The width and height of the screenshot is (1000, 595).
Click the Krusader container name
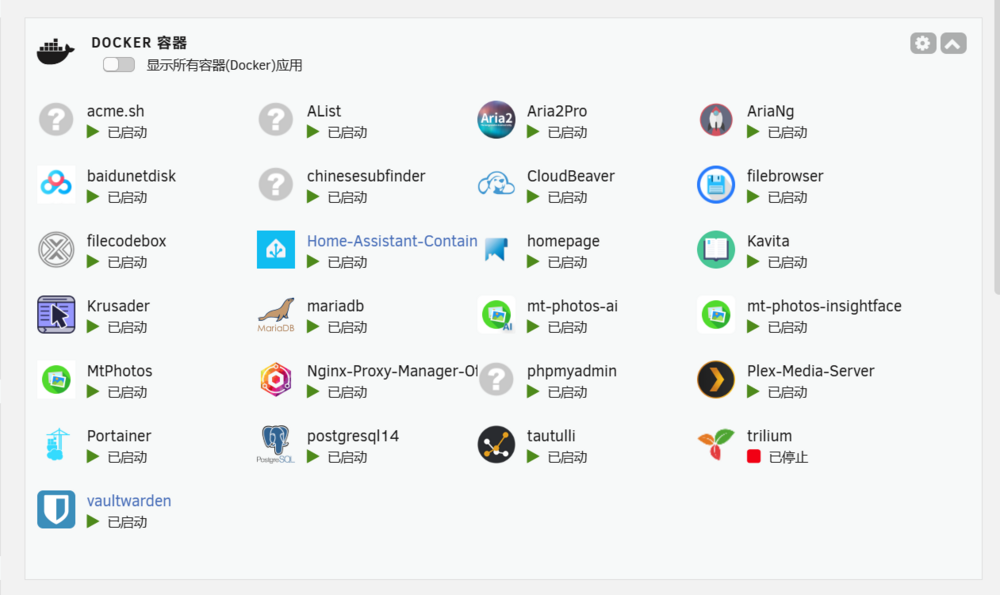tap(119, 305)
